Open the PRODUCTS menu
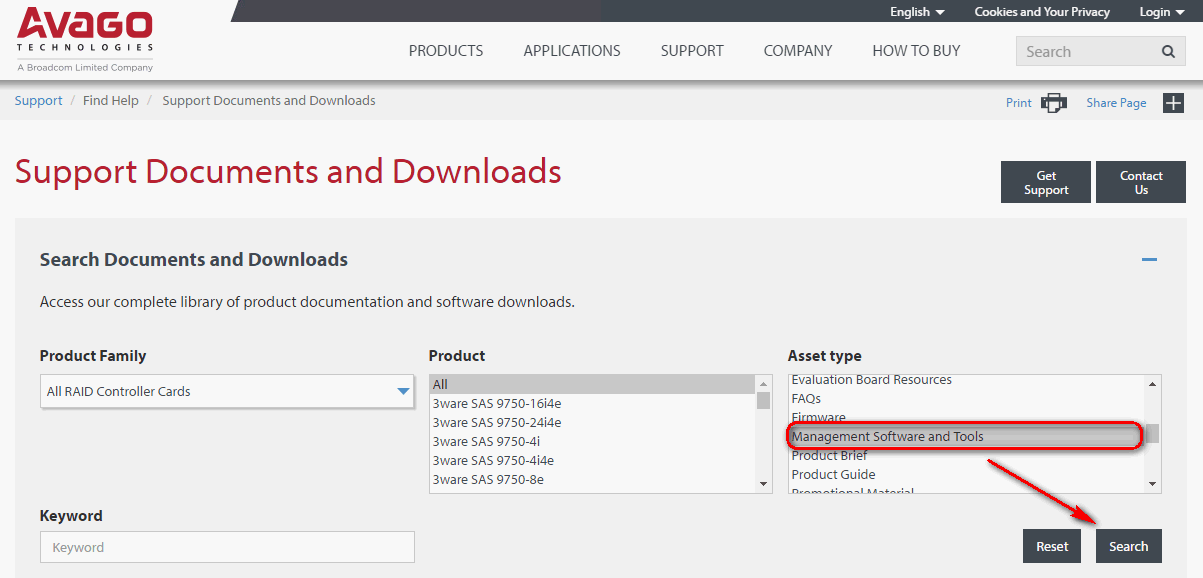This screenshot has height=578, width=1203. coord(446,51)
